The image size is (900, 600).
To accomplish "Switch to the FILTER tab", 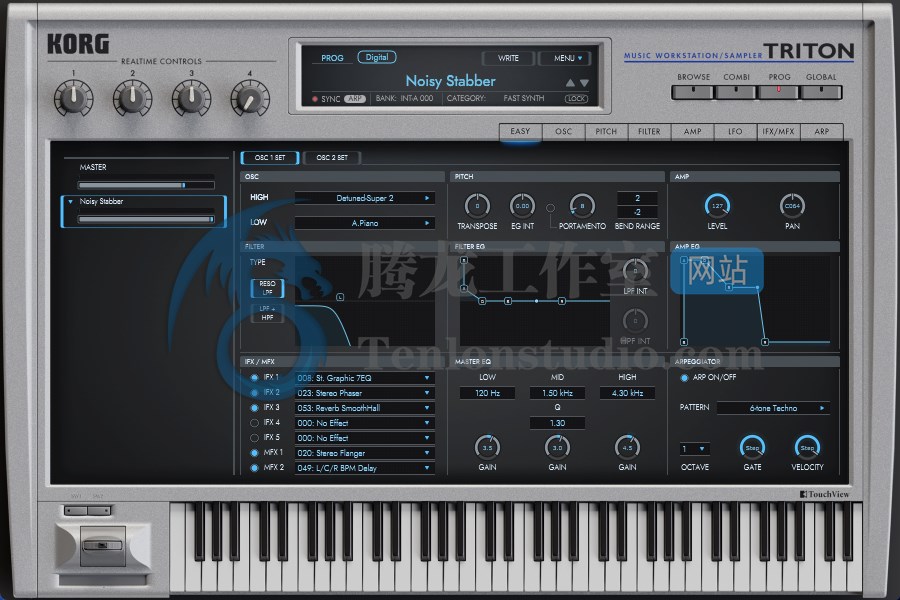I will click(649, 131).
